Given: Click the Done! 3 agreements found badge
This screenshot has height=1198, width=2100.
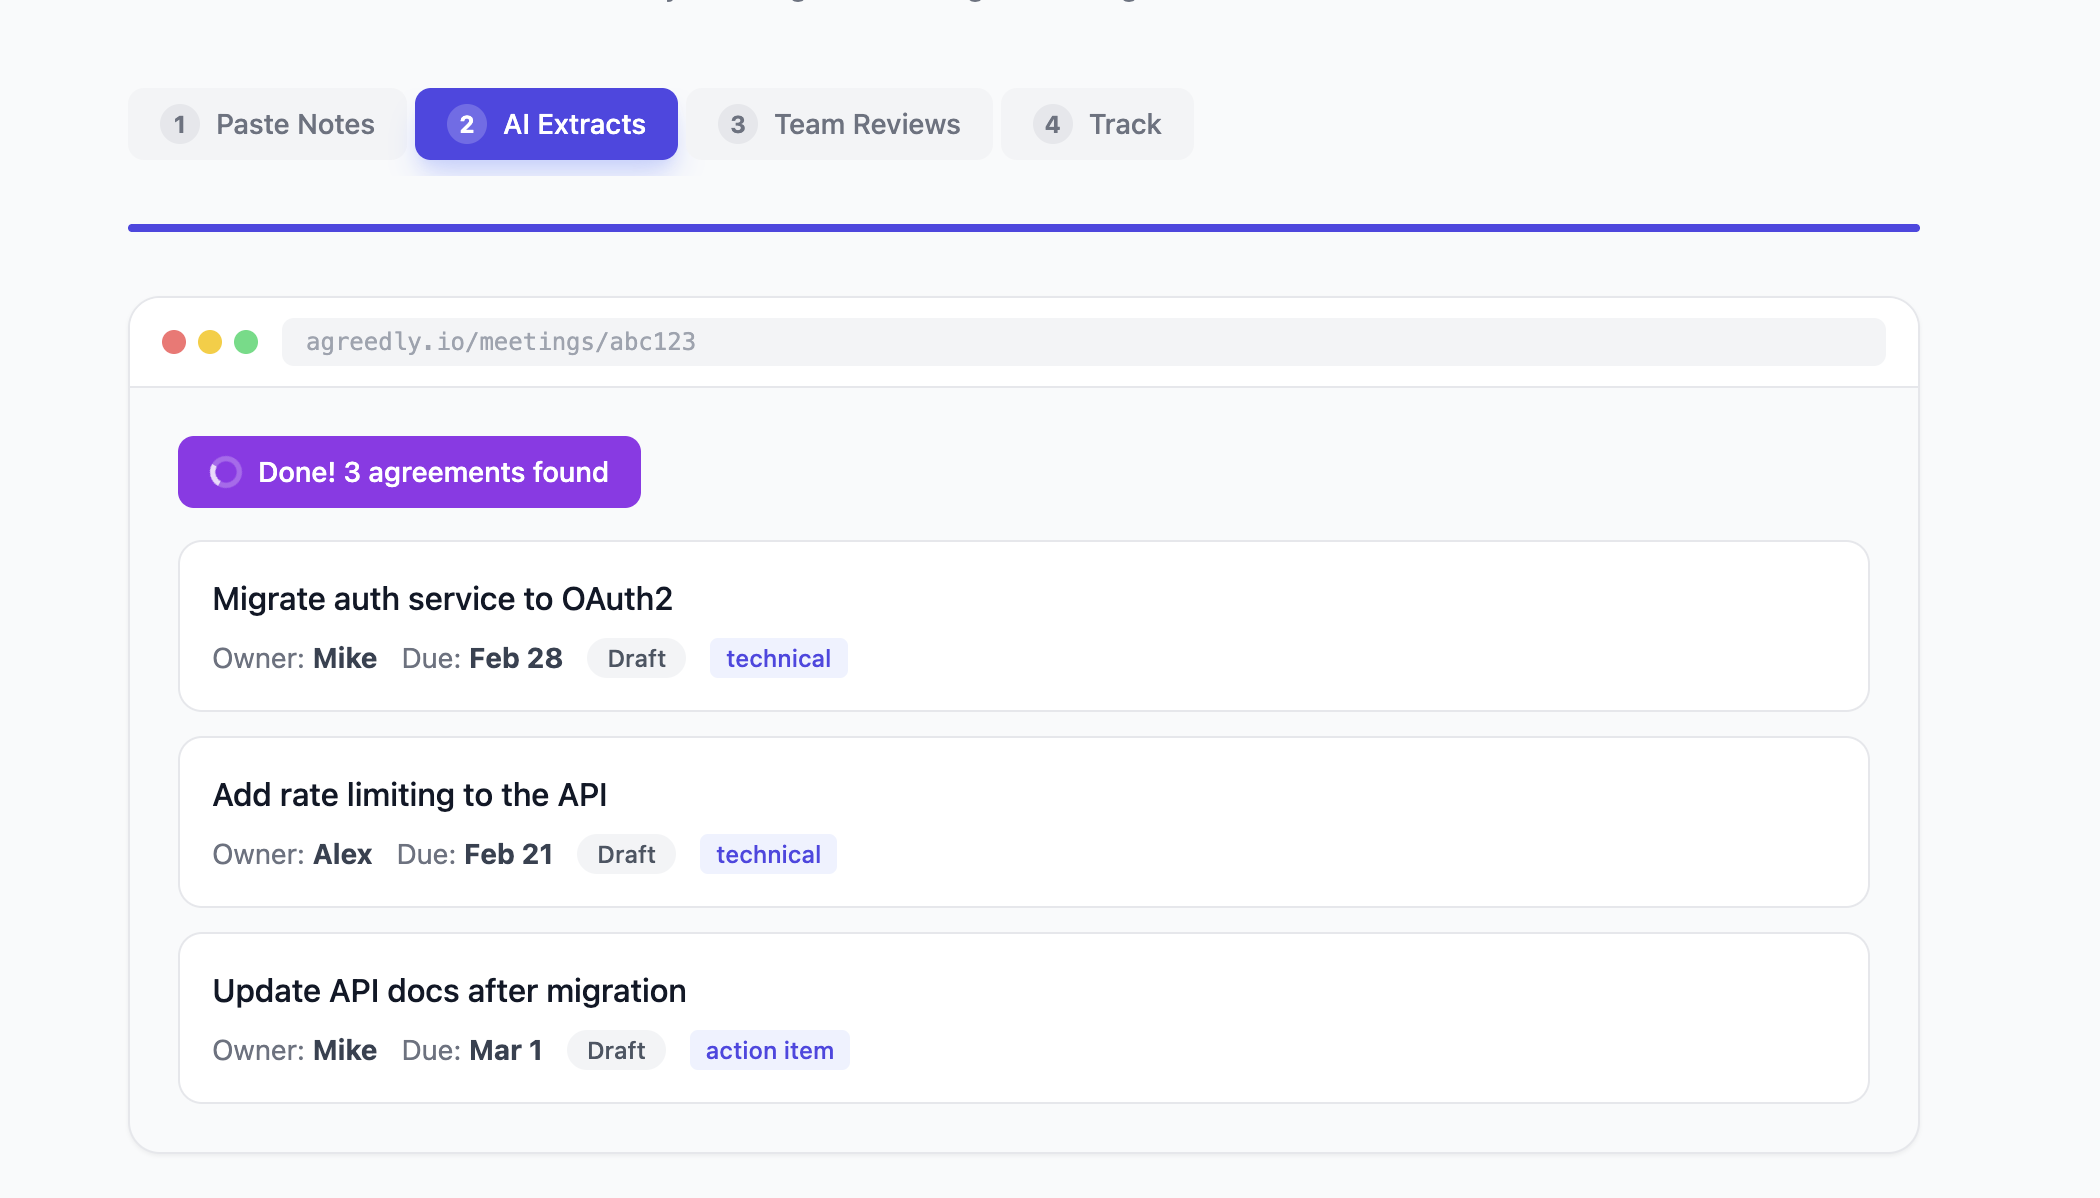Looking at the screenshot, I should [408, 471].
